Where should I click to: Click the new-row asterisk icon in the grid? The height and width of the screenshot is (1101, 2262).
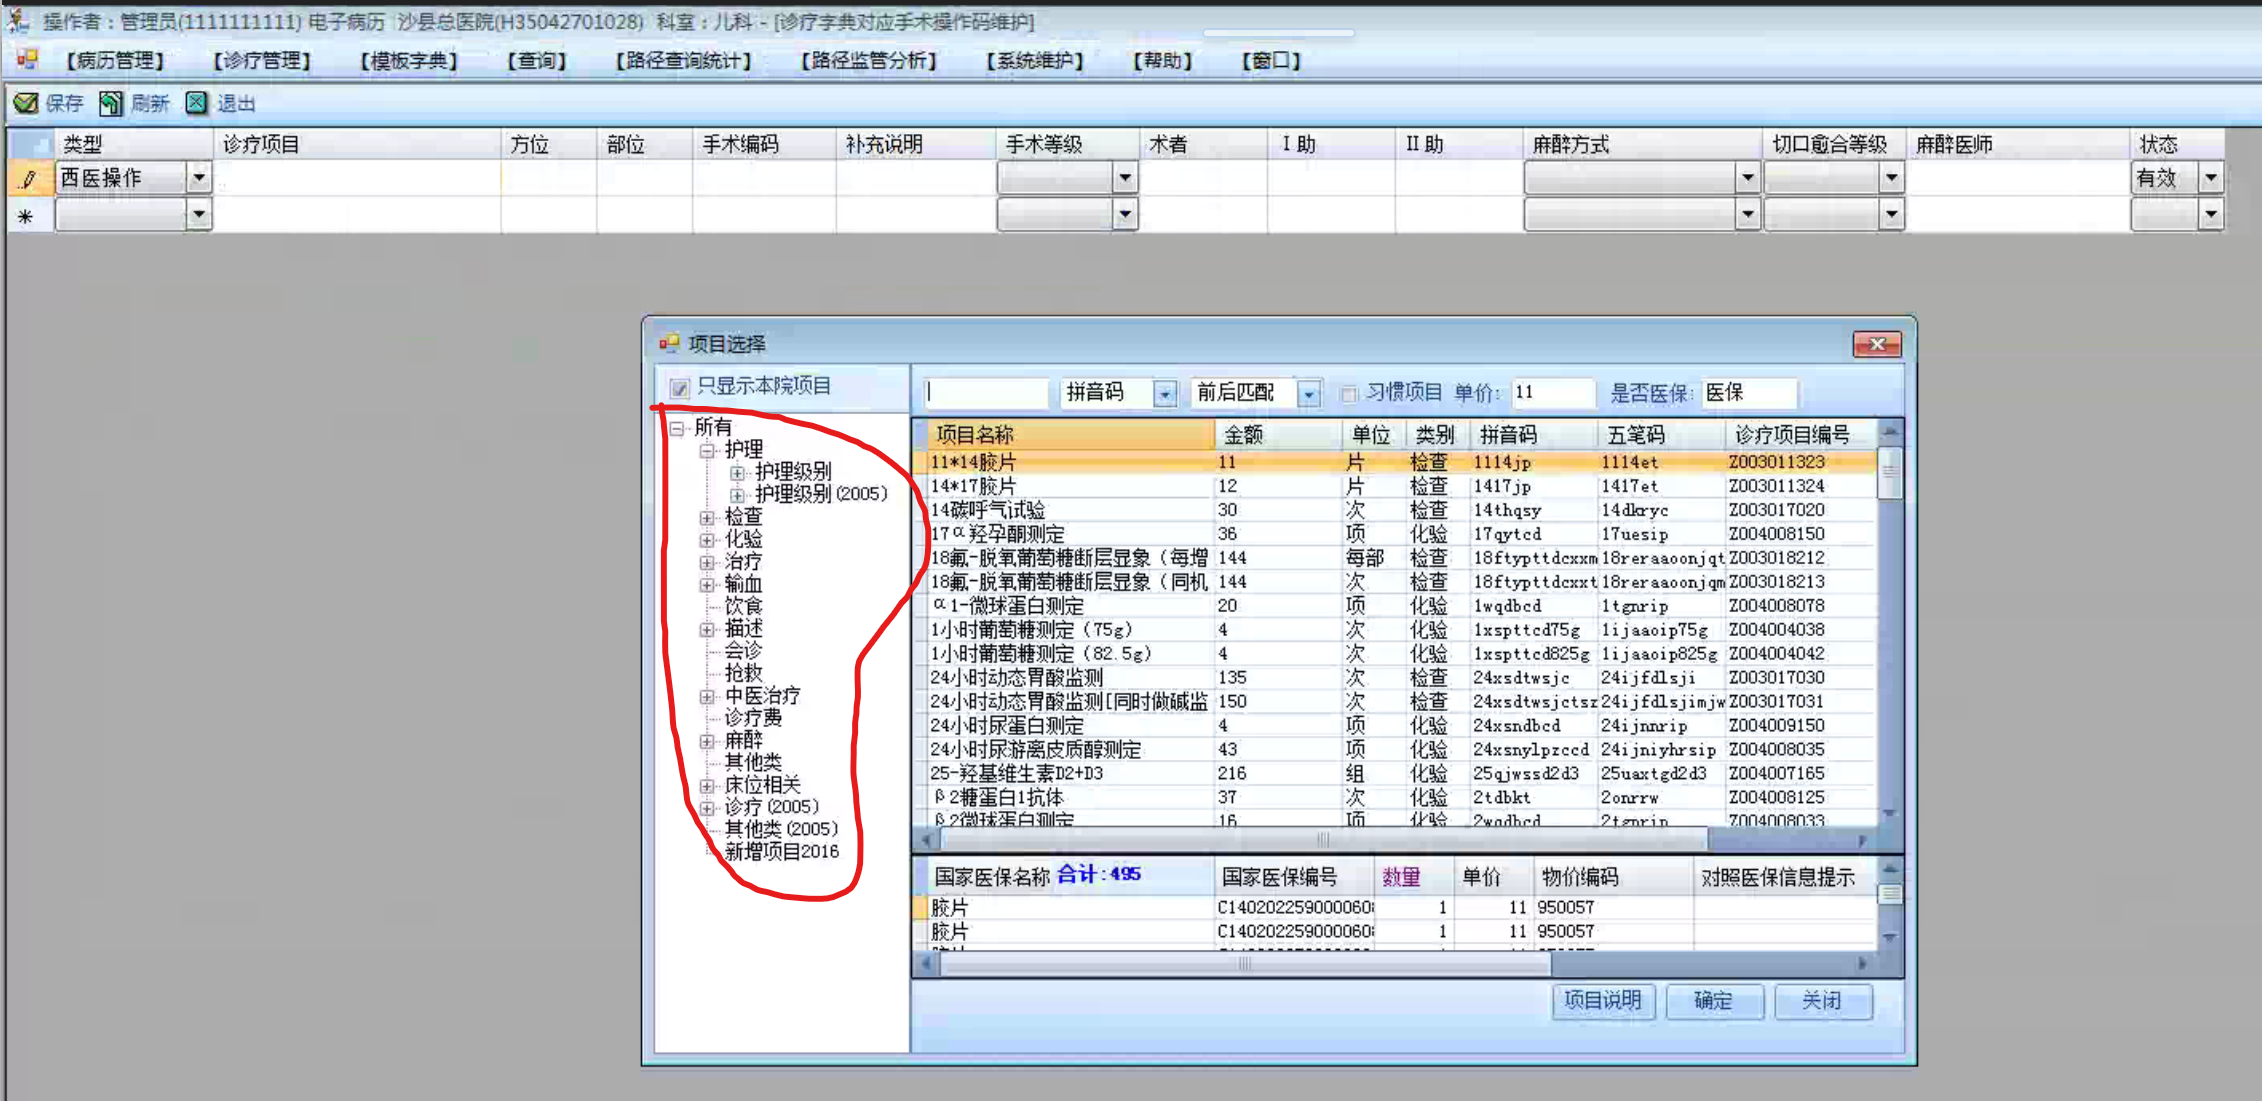click(x=26, y=215)
